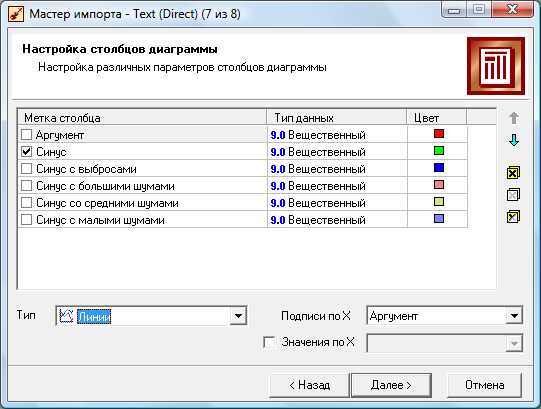Select the Синус со средними шумами label
Screen dimensions: 541x409
(107, 203)
